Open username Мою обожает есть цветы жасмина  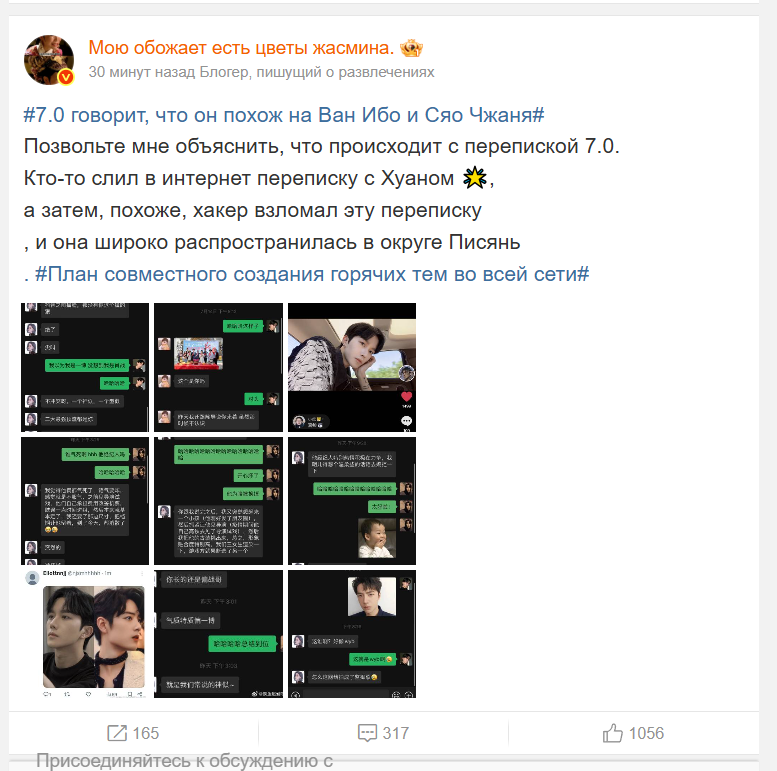click(241, 48)
